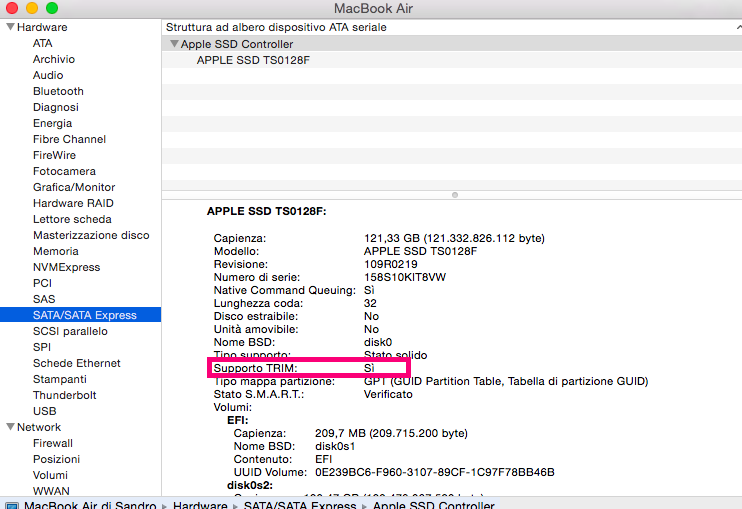Select the APPLE SSD TS0128F device row
Image resolution: width=742 pixels, height=509 pixels.
451,60
